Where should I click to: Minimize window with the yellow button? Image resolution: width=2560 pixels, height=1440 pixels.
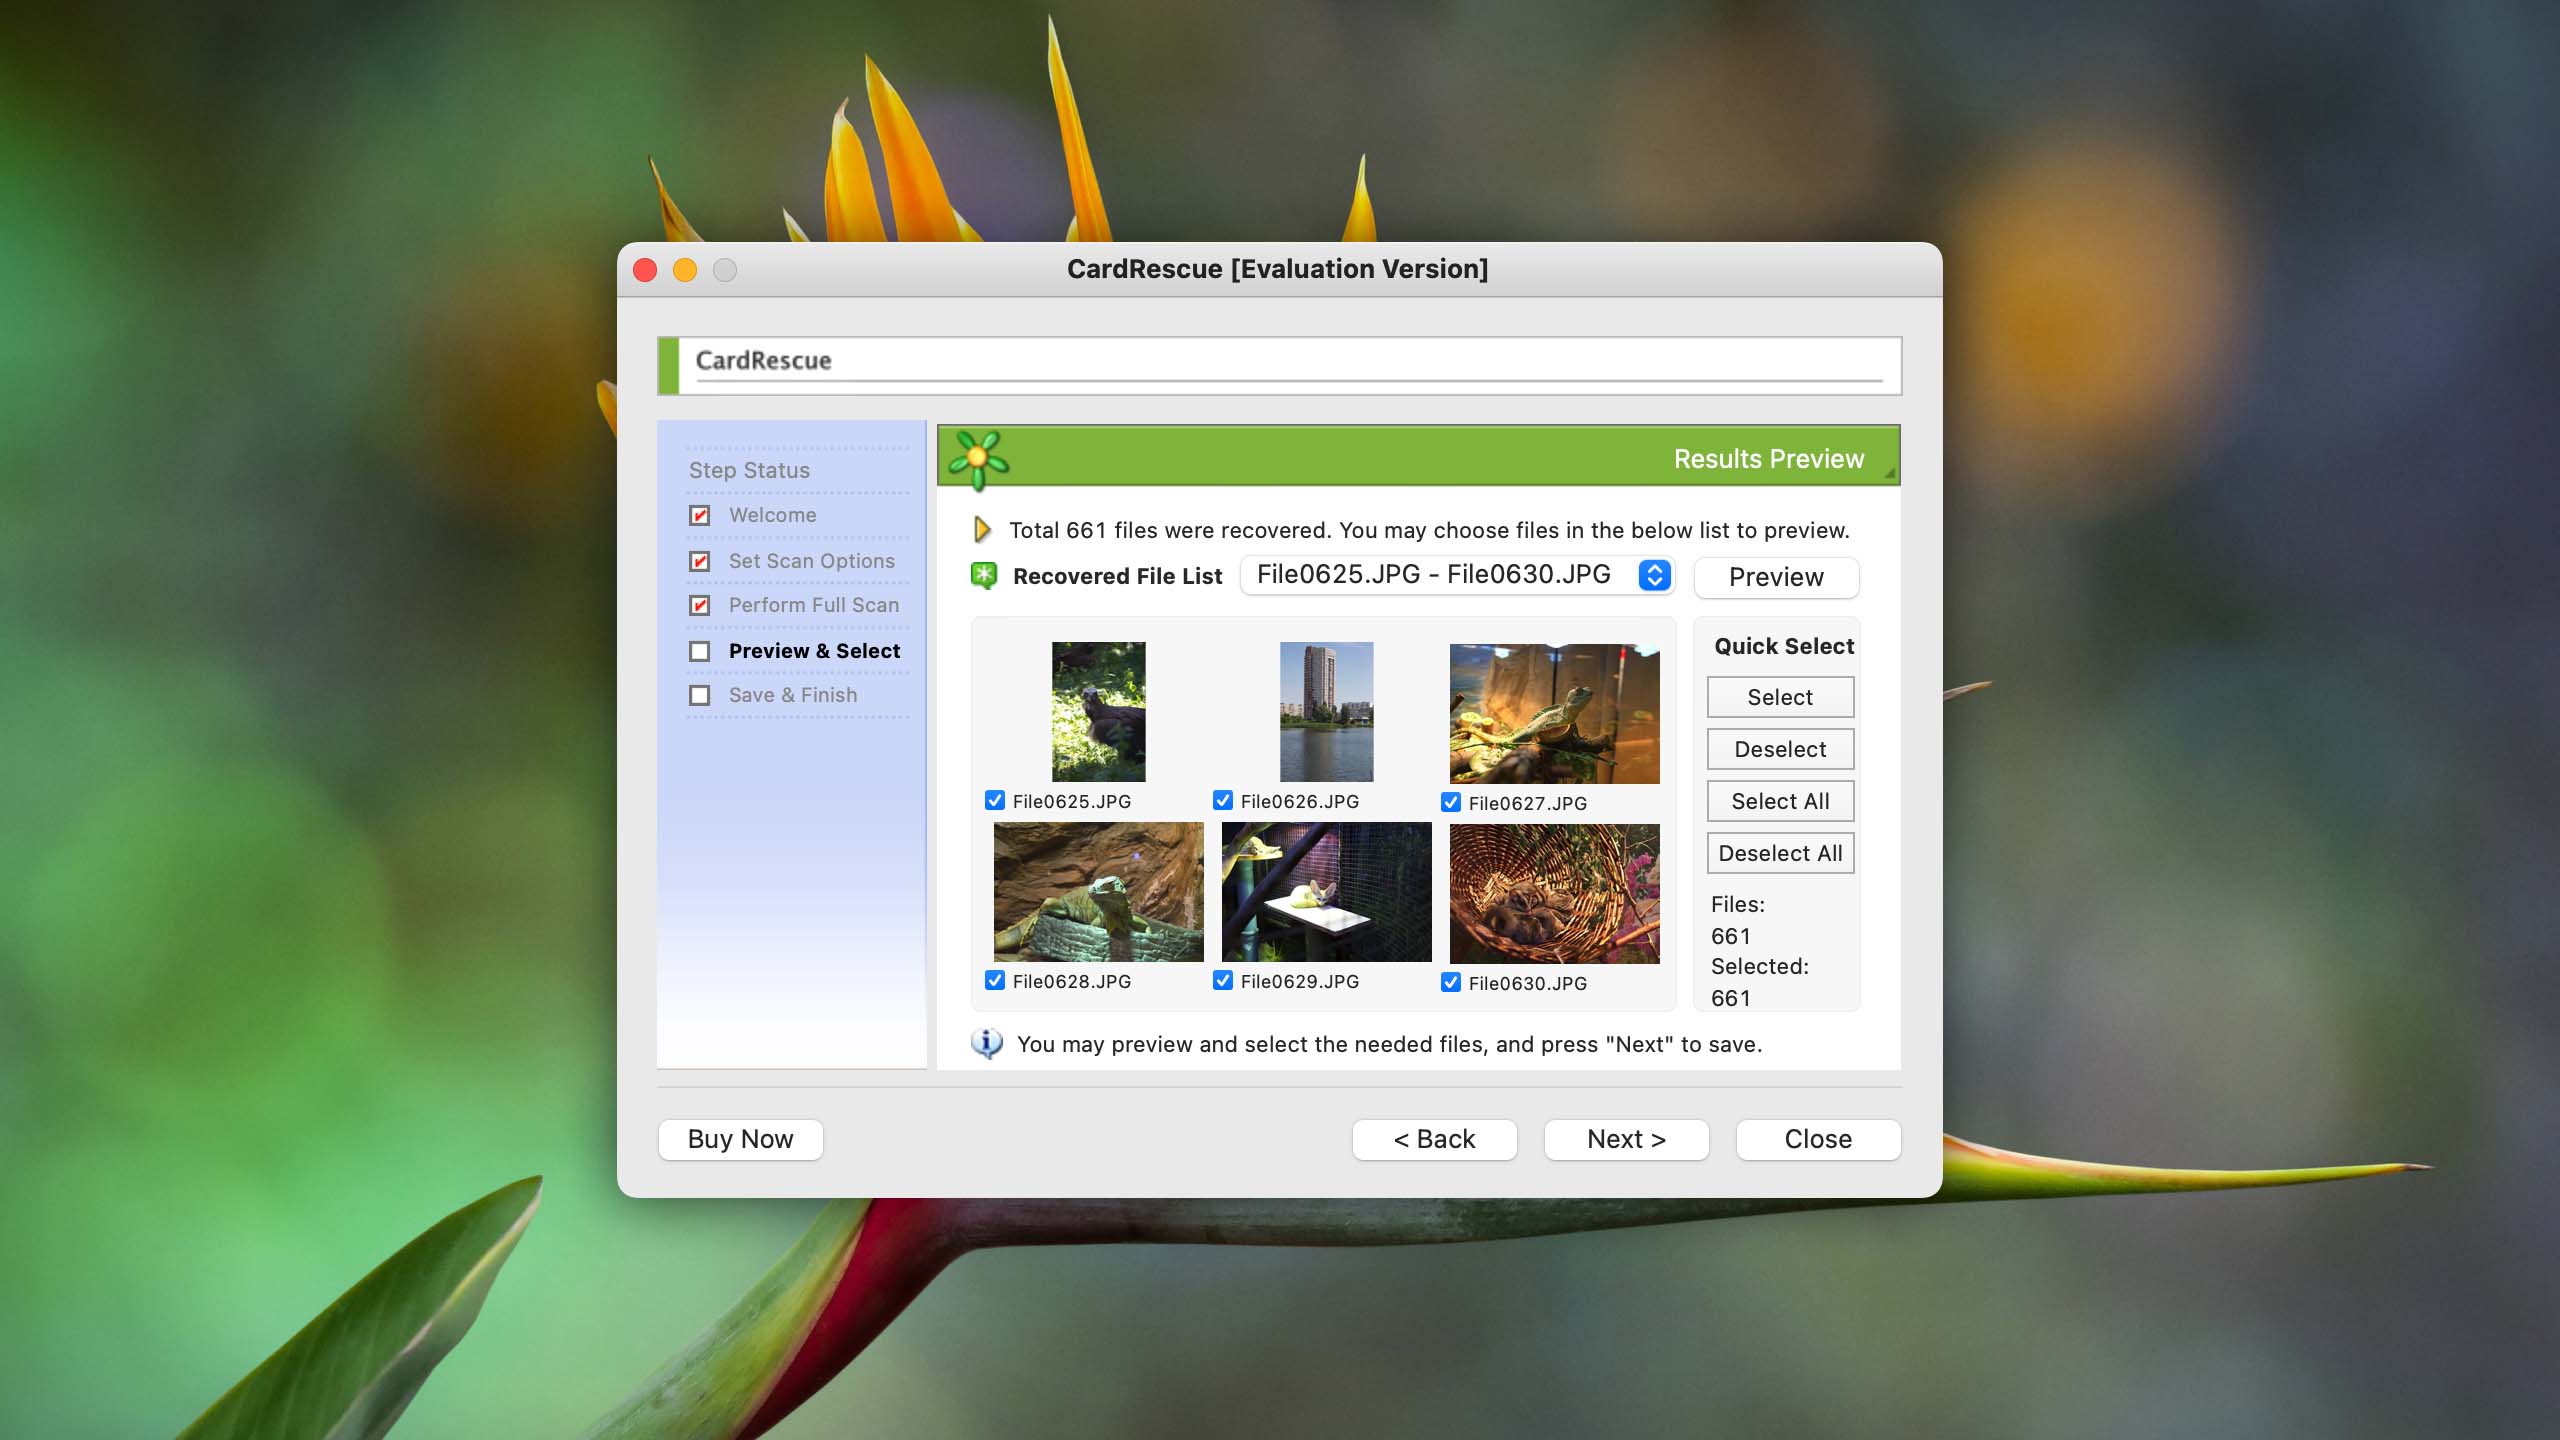[x=685, y=270]
